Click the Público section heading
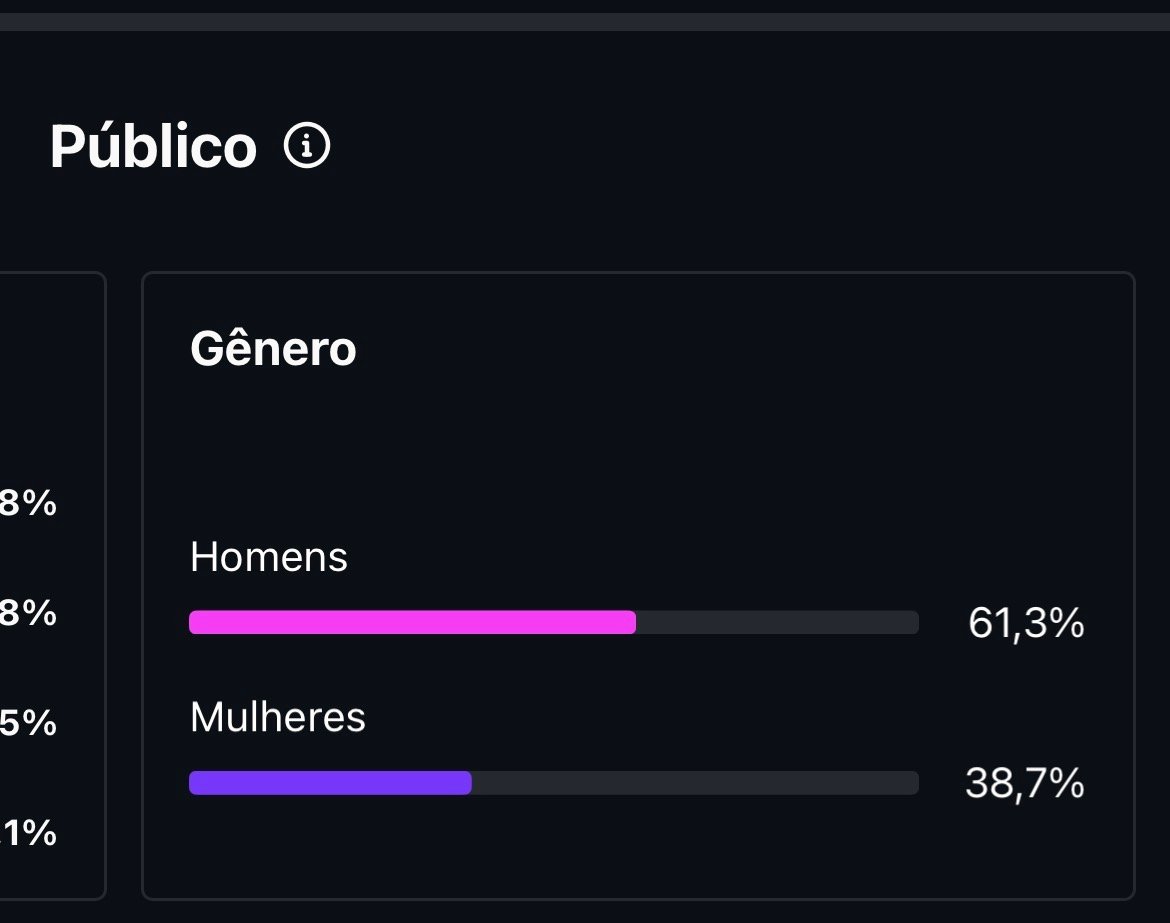Image resolution: width=1170 pixels, height=923 pixels. point(153,147)
